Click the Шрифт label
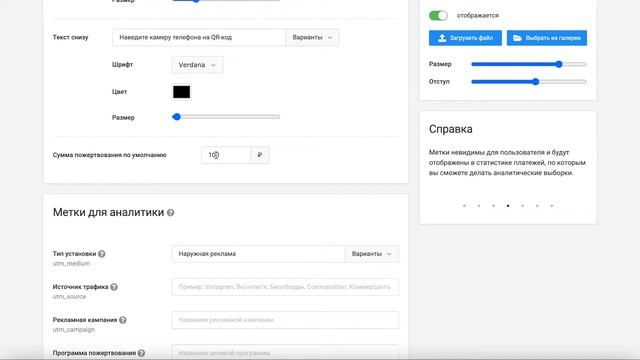Image resolution: width=640 pixels, height=360 pixels. pyautogui.click(x=122, y=65)
